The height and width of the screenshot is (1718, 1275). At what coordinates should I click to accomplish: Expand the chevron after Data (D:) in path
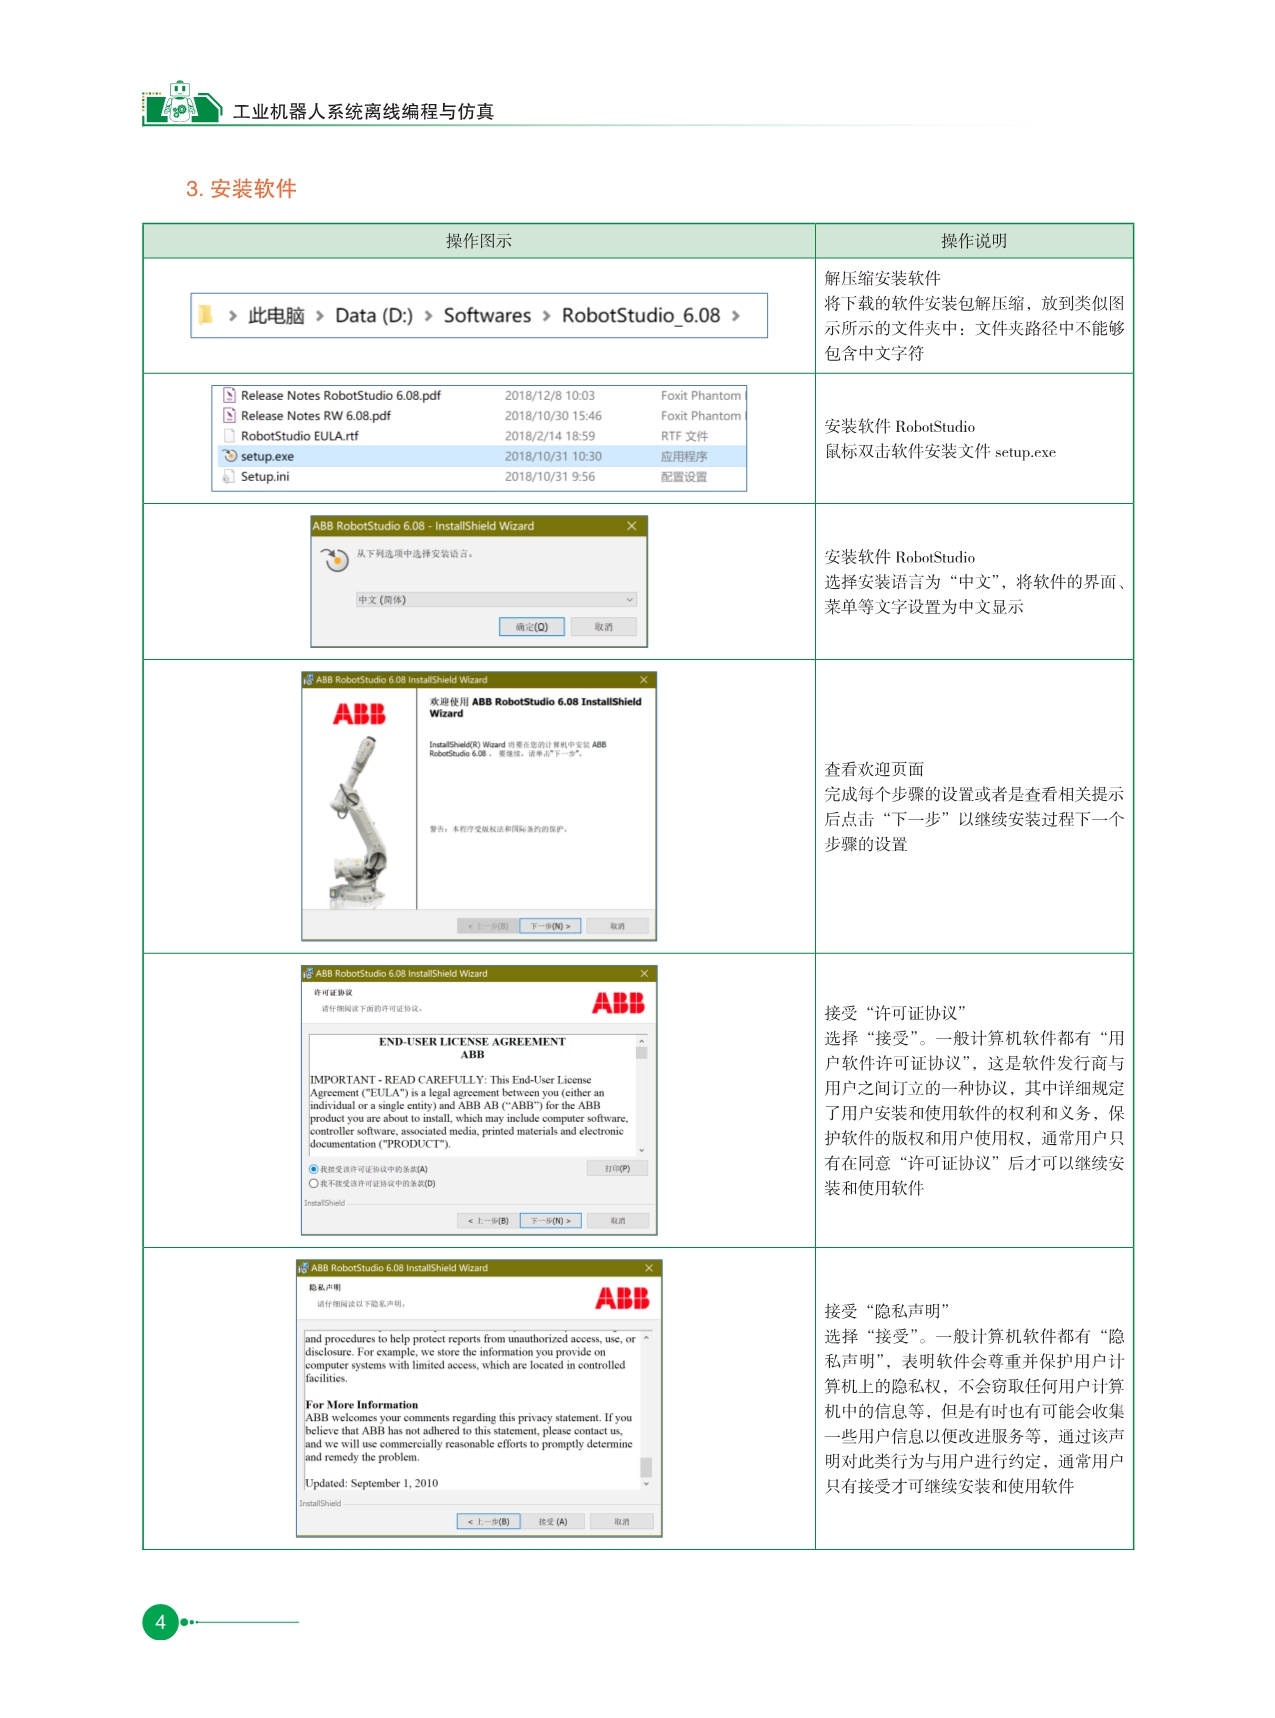(428, 316)
